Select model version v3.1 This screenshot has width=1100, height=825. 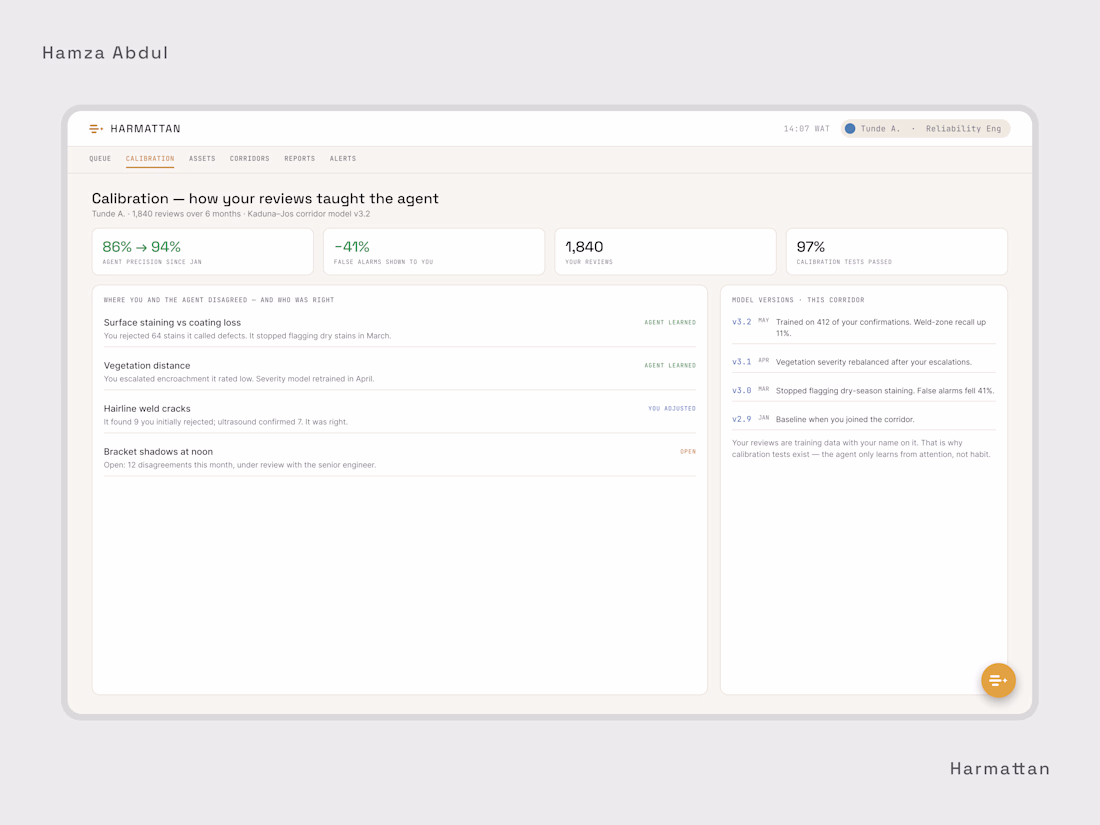point(742,362)
